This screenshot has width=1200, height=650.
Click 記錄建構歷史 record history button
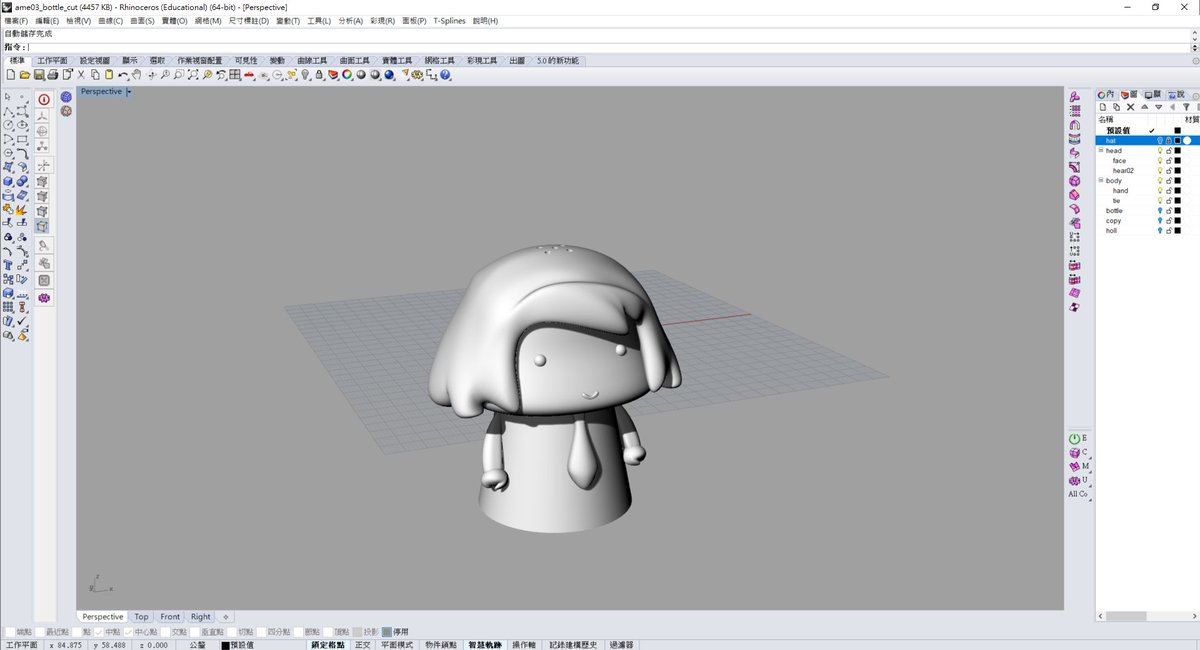click(x=572, y=645)
